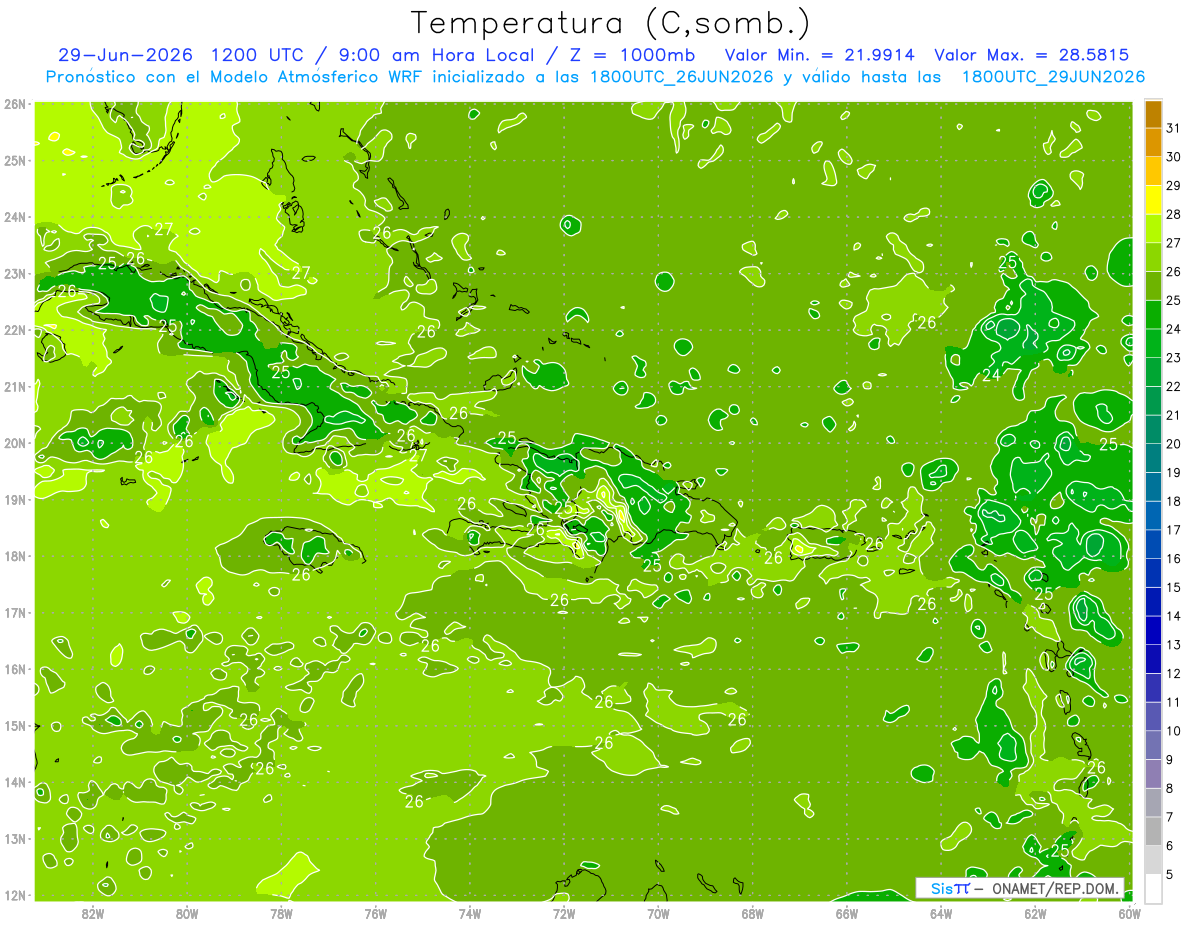Click the colorbar legend value 20

[1173, 444]
